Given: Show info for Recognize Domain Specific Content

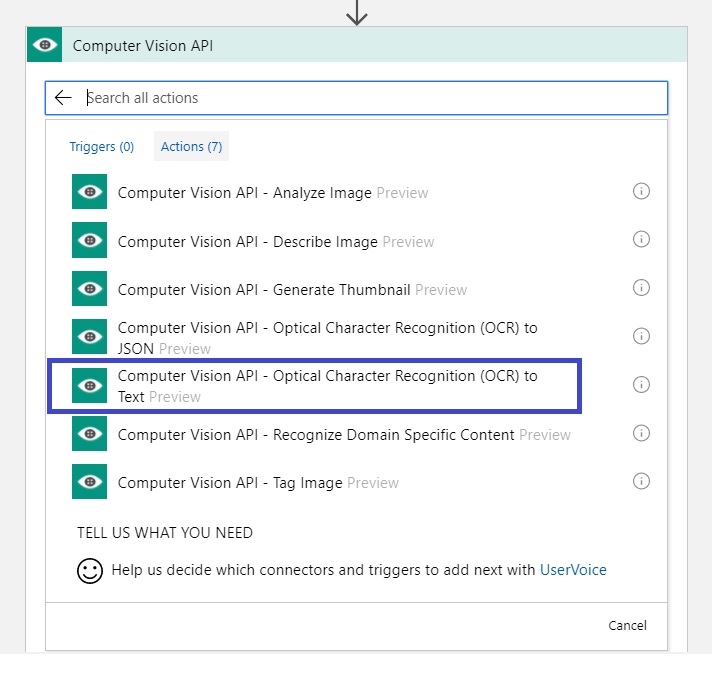Looking at the screenshot, I should [x=641, y=433].
